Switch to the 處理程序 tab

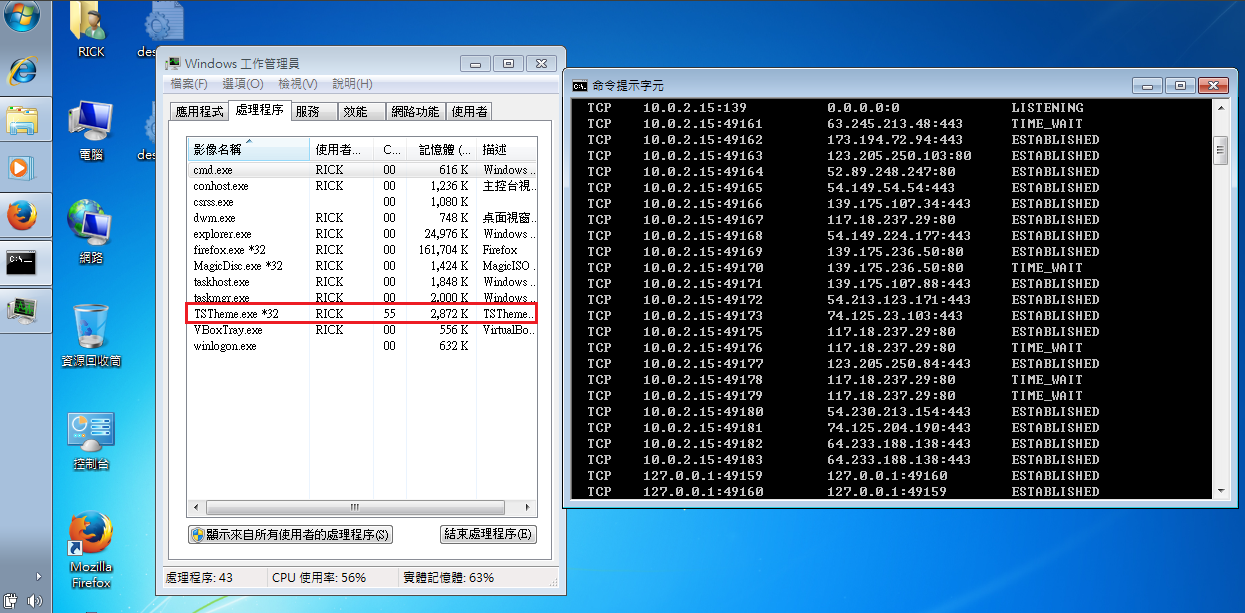[259, 110]
